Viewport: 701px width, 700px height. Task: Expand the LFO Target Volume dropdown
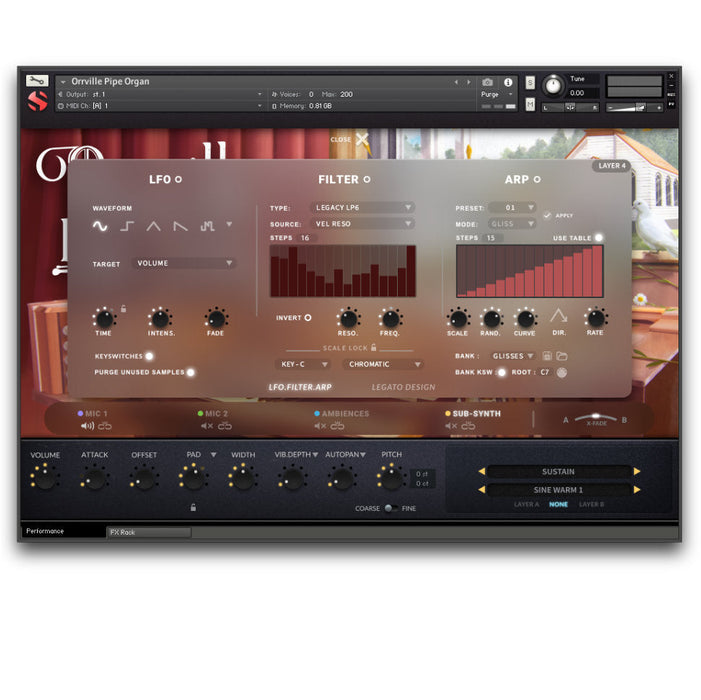(184, 264)
